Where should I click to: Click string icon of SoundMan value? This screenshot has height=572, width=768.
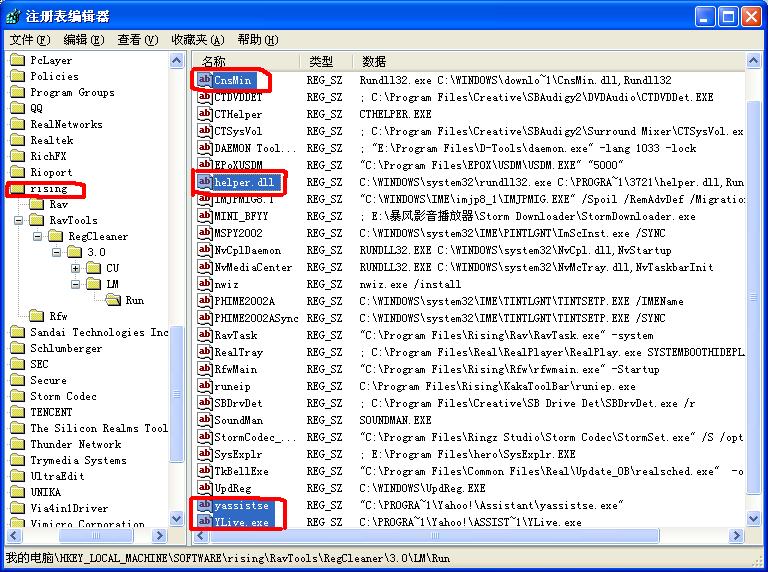click(x=204, y=420)
